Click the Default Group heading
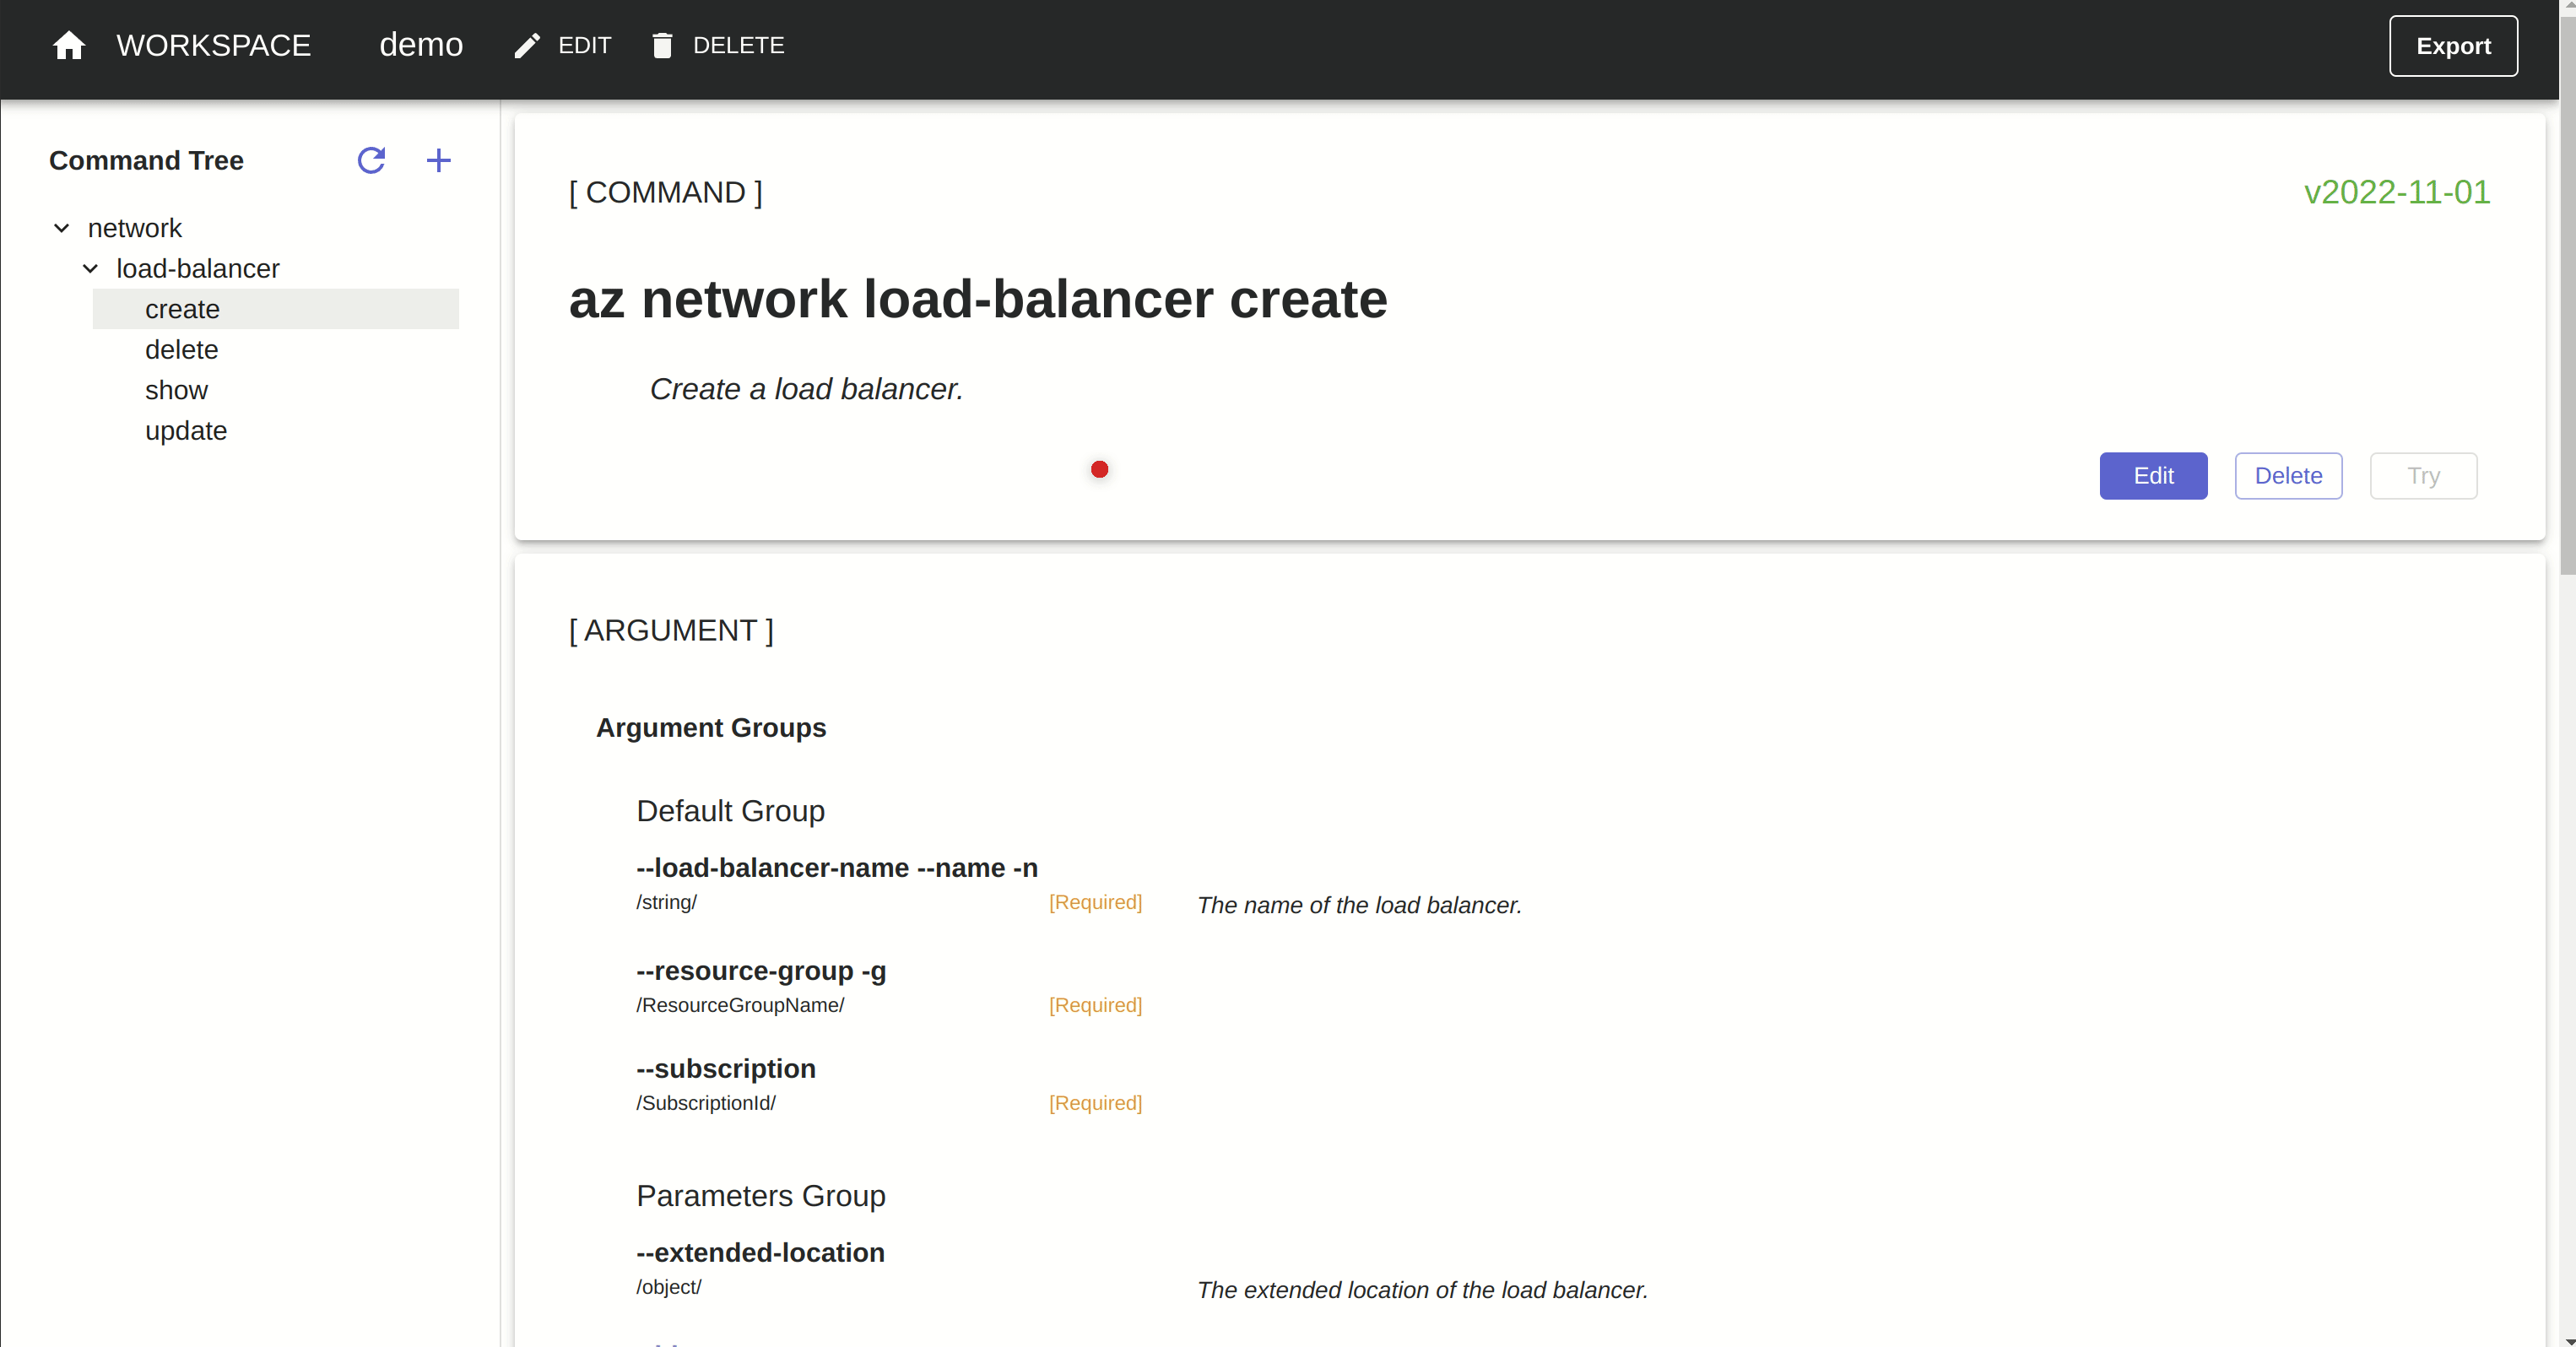This screenshot has height=1347, width=2576. tap(730, 811)
